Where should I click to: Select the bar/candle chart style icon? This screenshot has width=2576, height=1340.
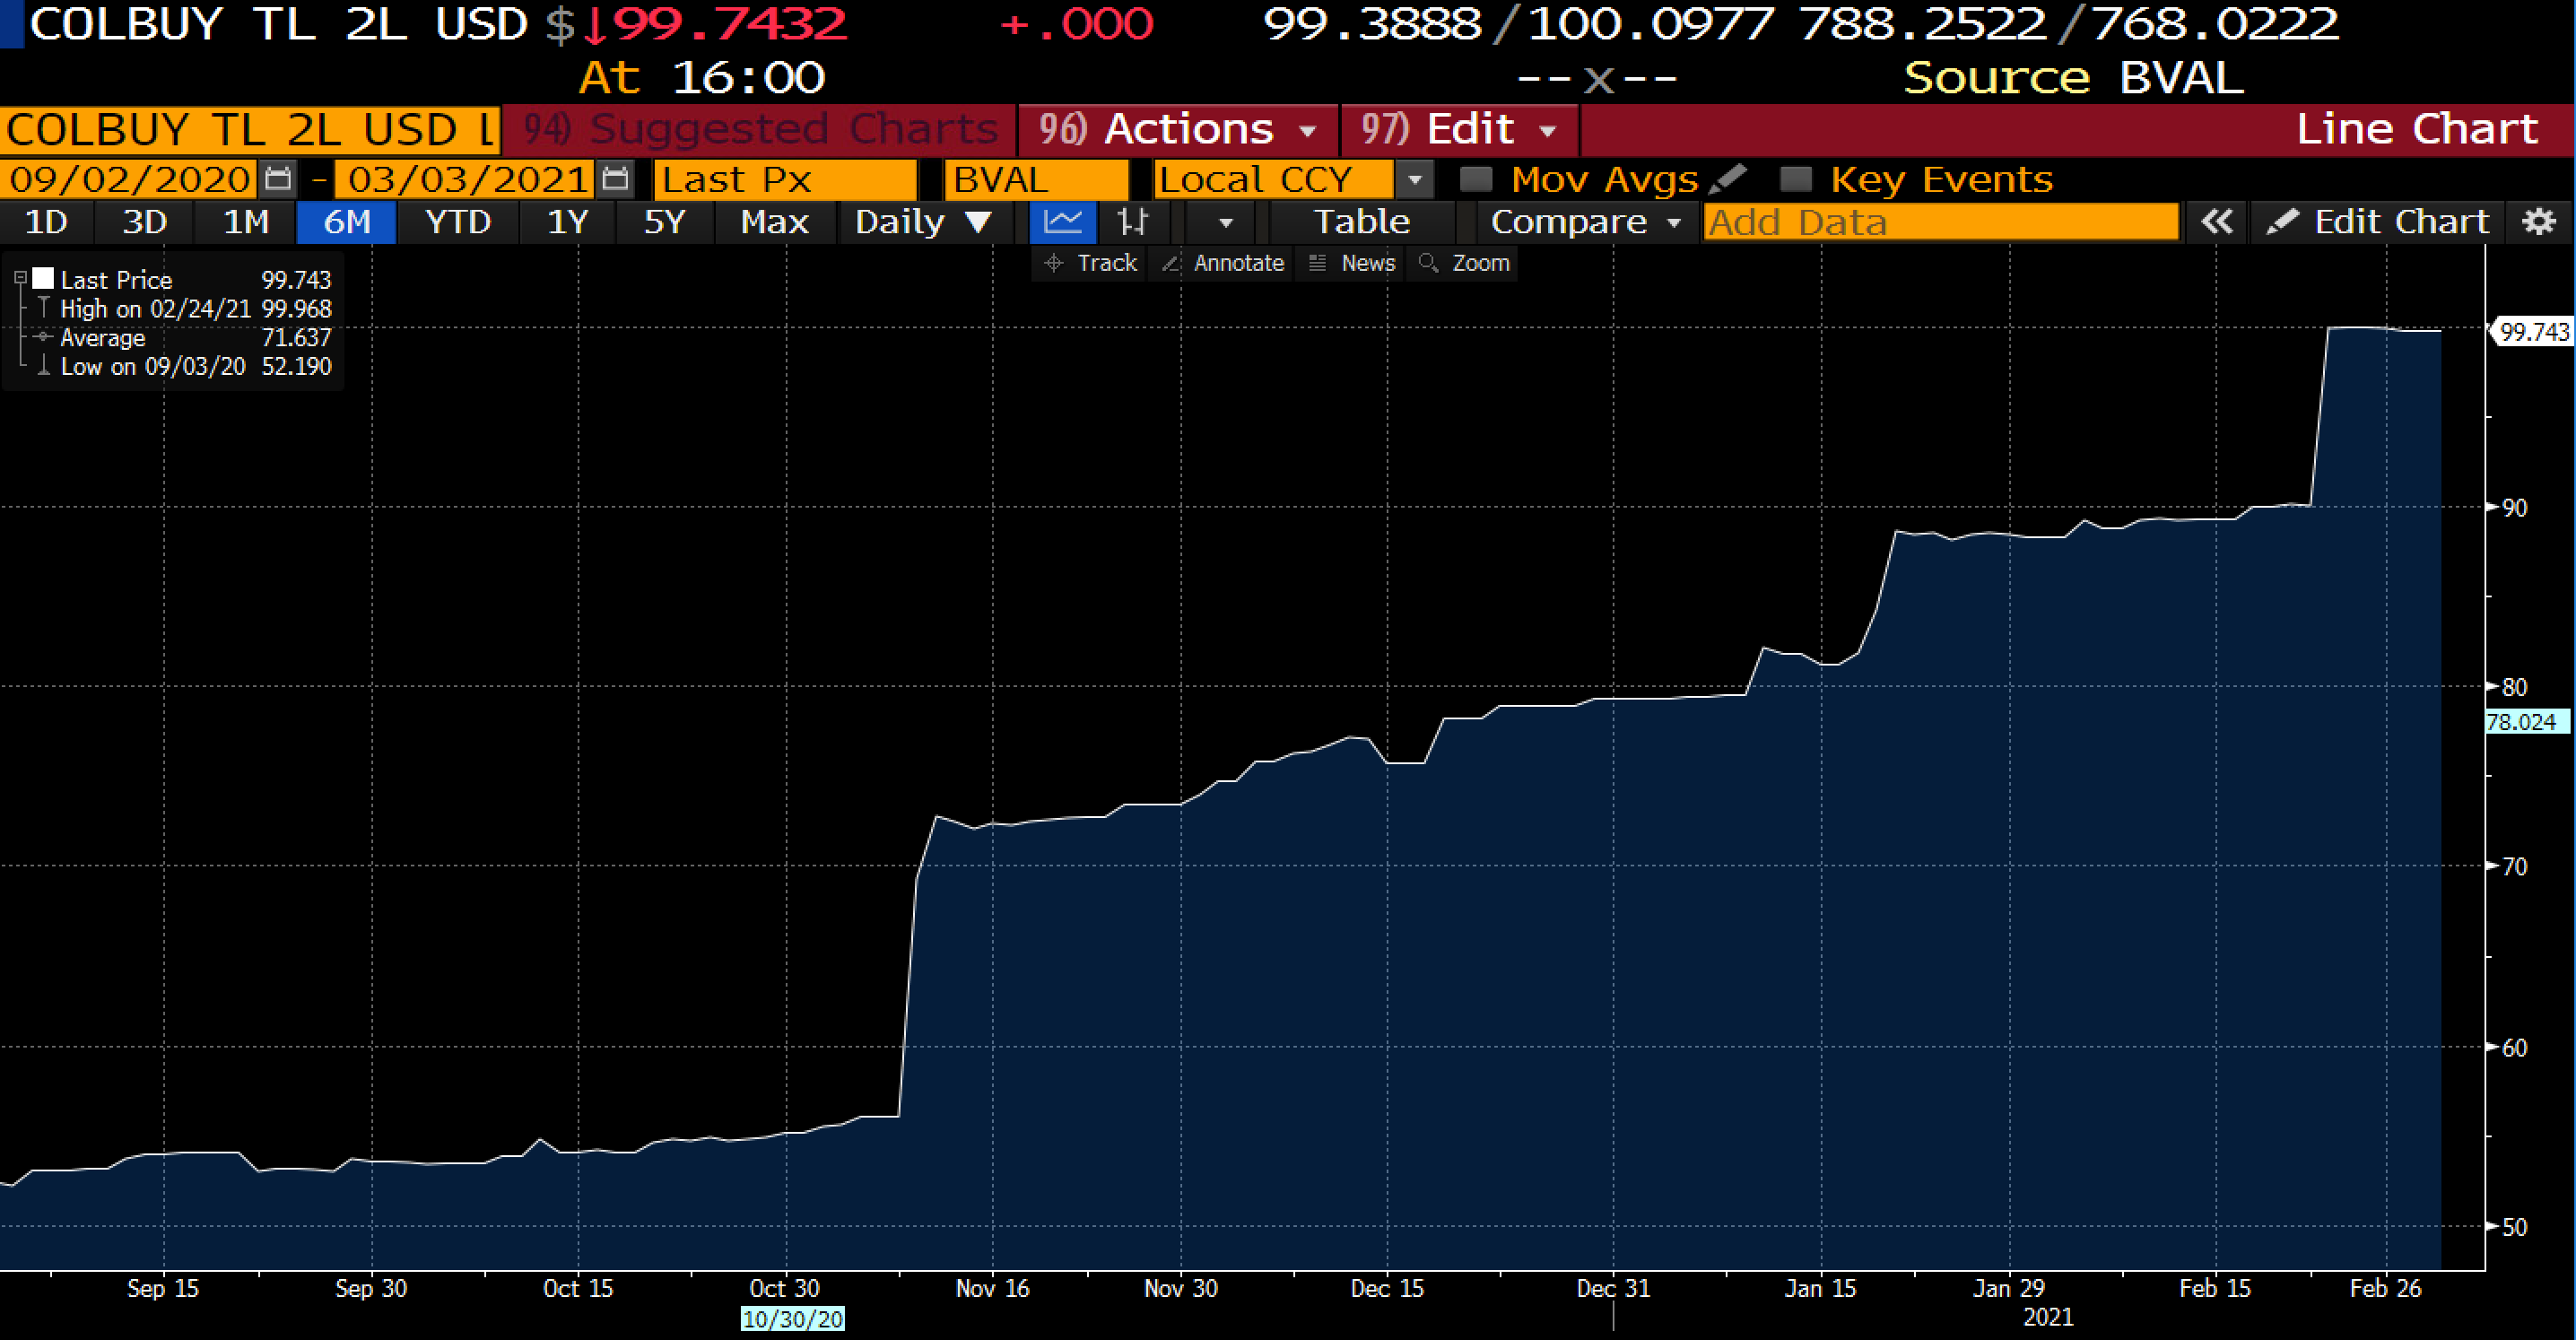[x=1132, y=222]
